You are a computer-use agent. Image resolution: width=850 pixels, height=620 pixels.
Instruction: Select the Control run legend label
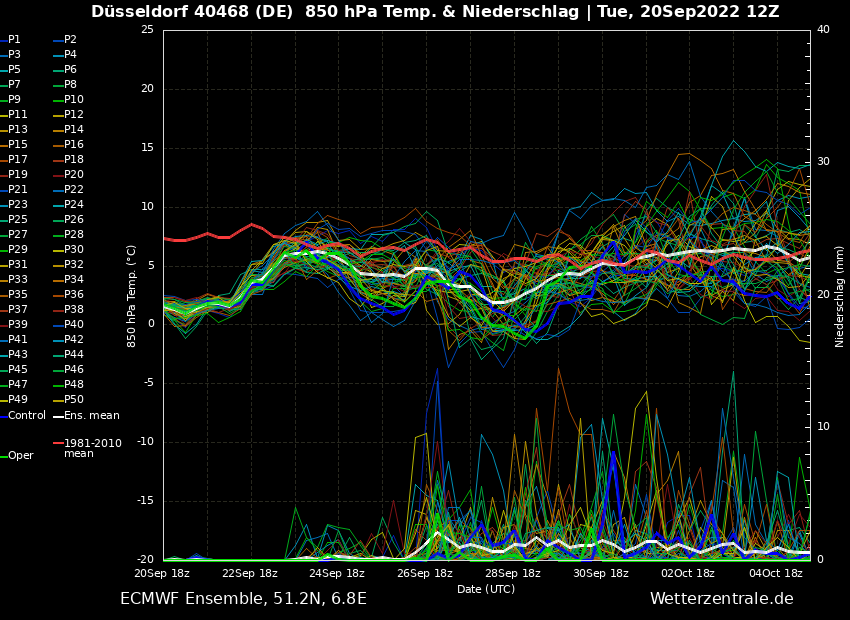point(27,415)
